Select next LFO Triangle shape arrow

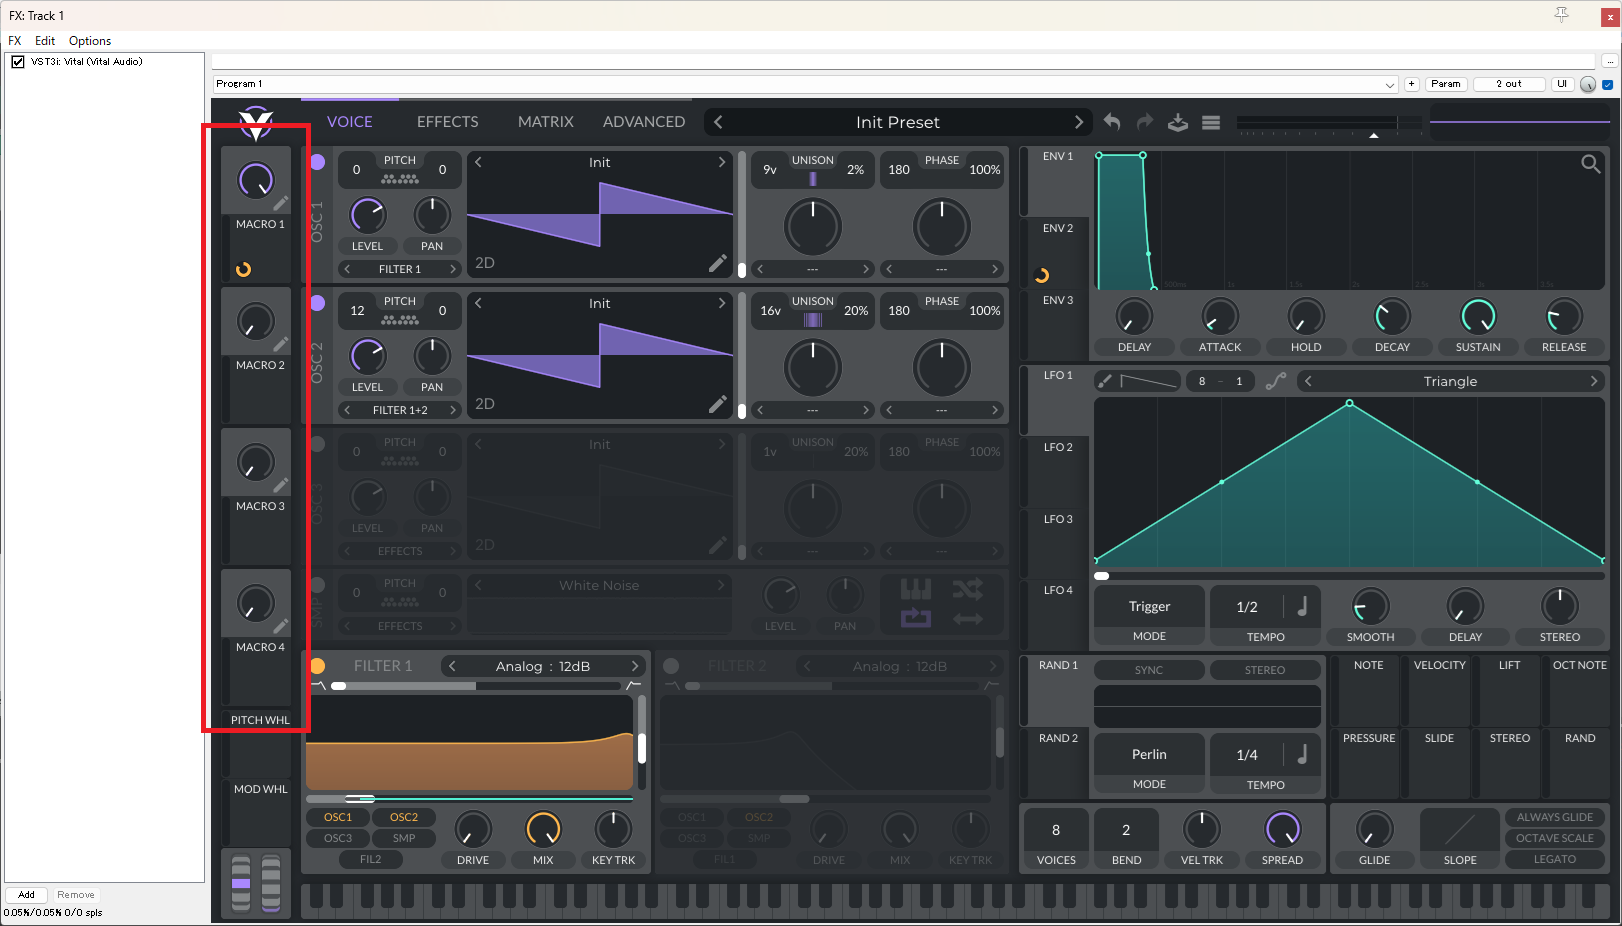[1594, 381]
